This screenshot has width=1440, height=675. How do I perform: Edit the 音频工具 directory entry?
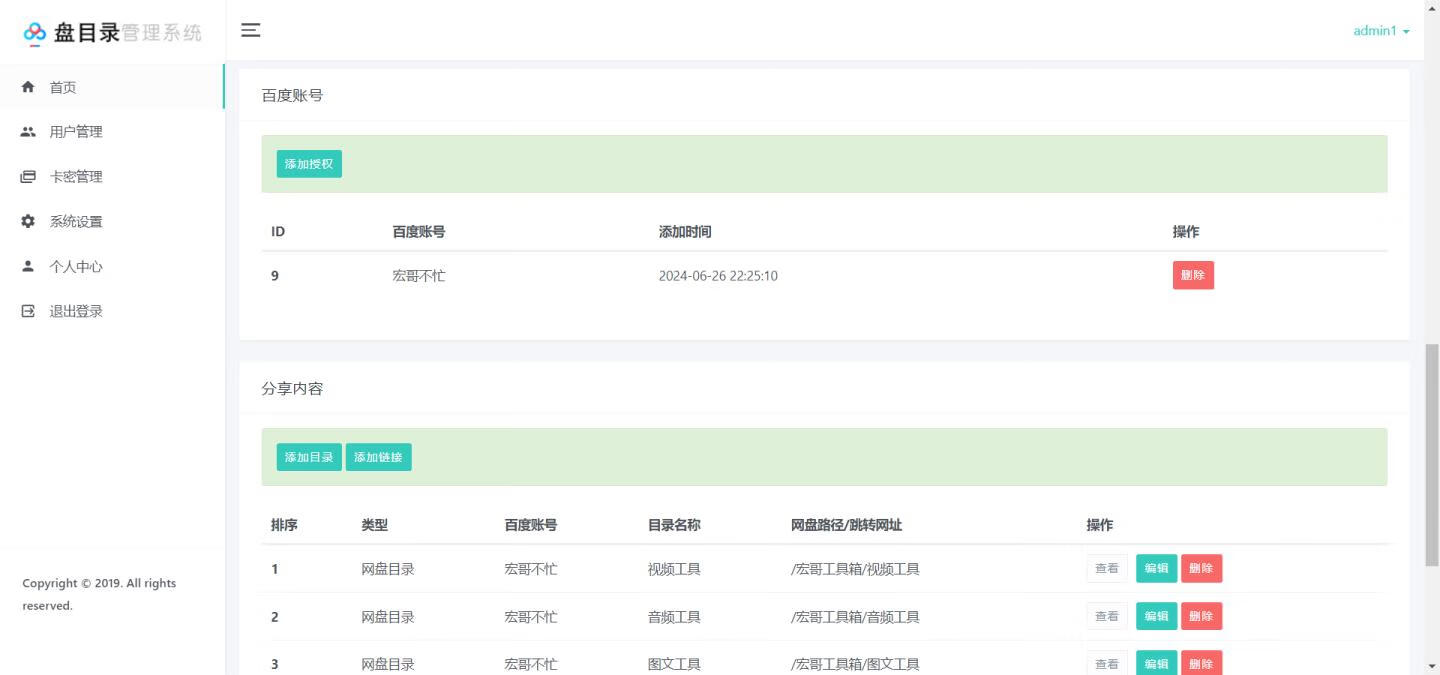click(x=1156, y=616)
